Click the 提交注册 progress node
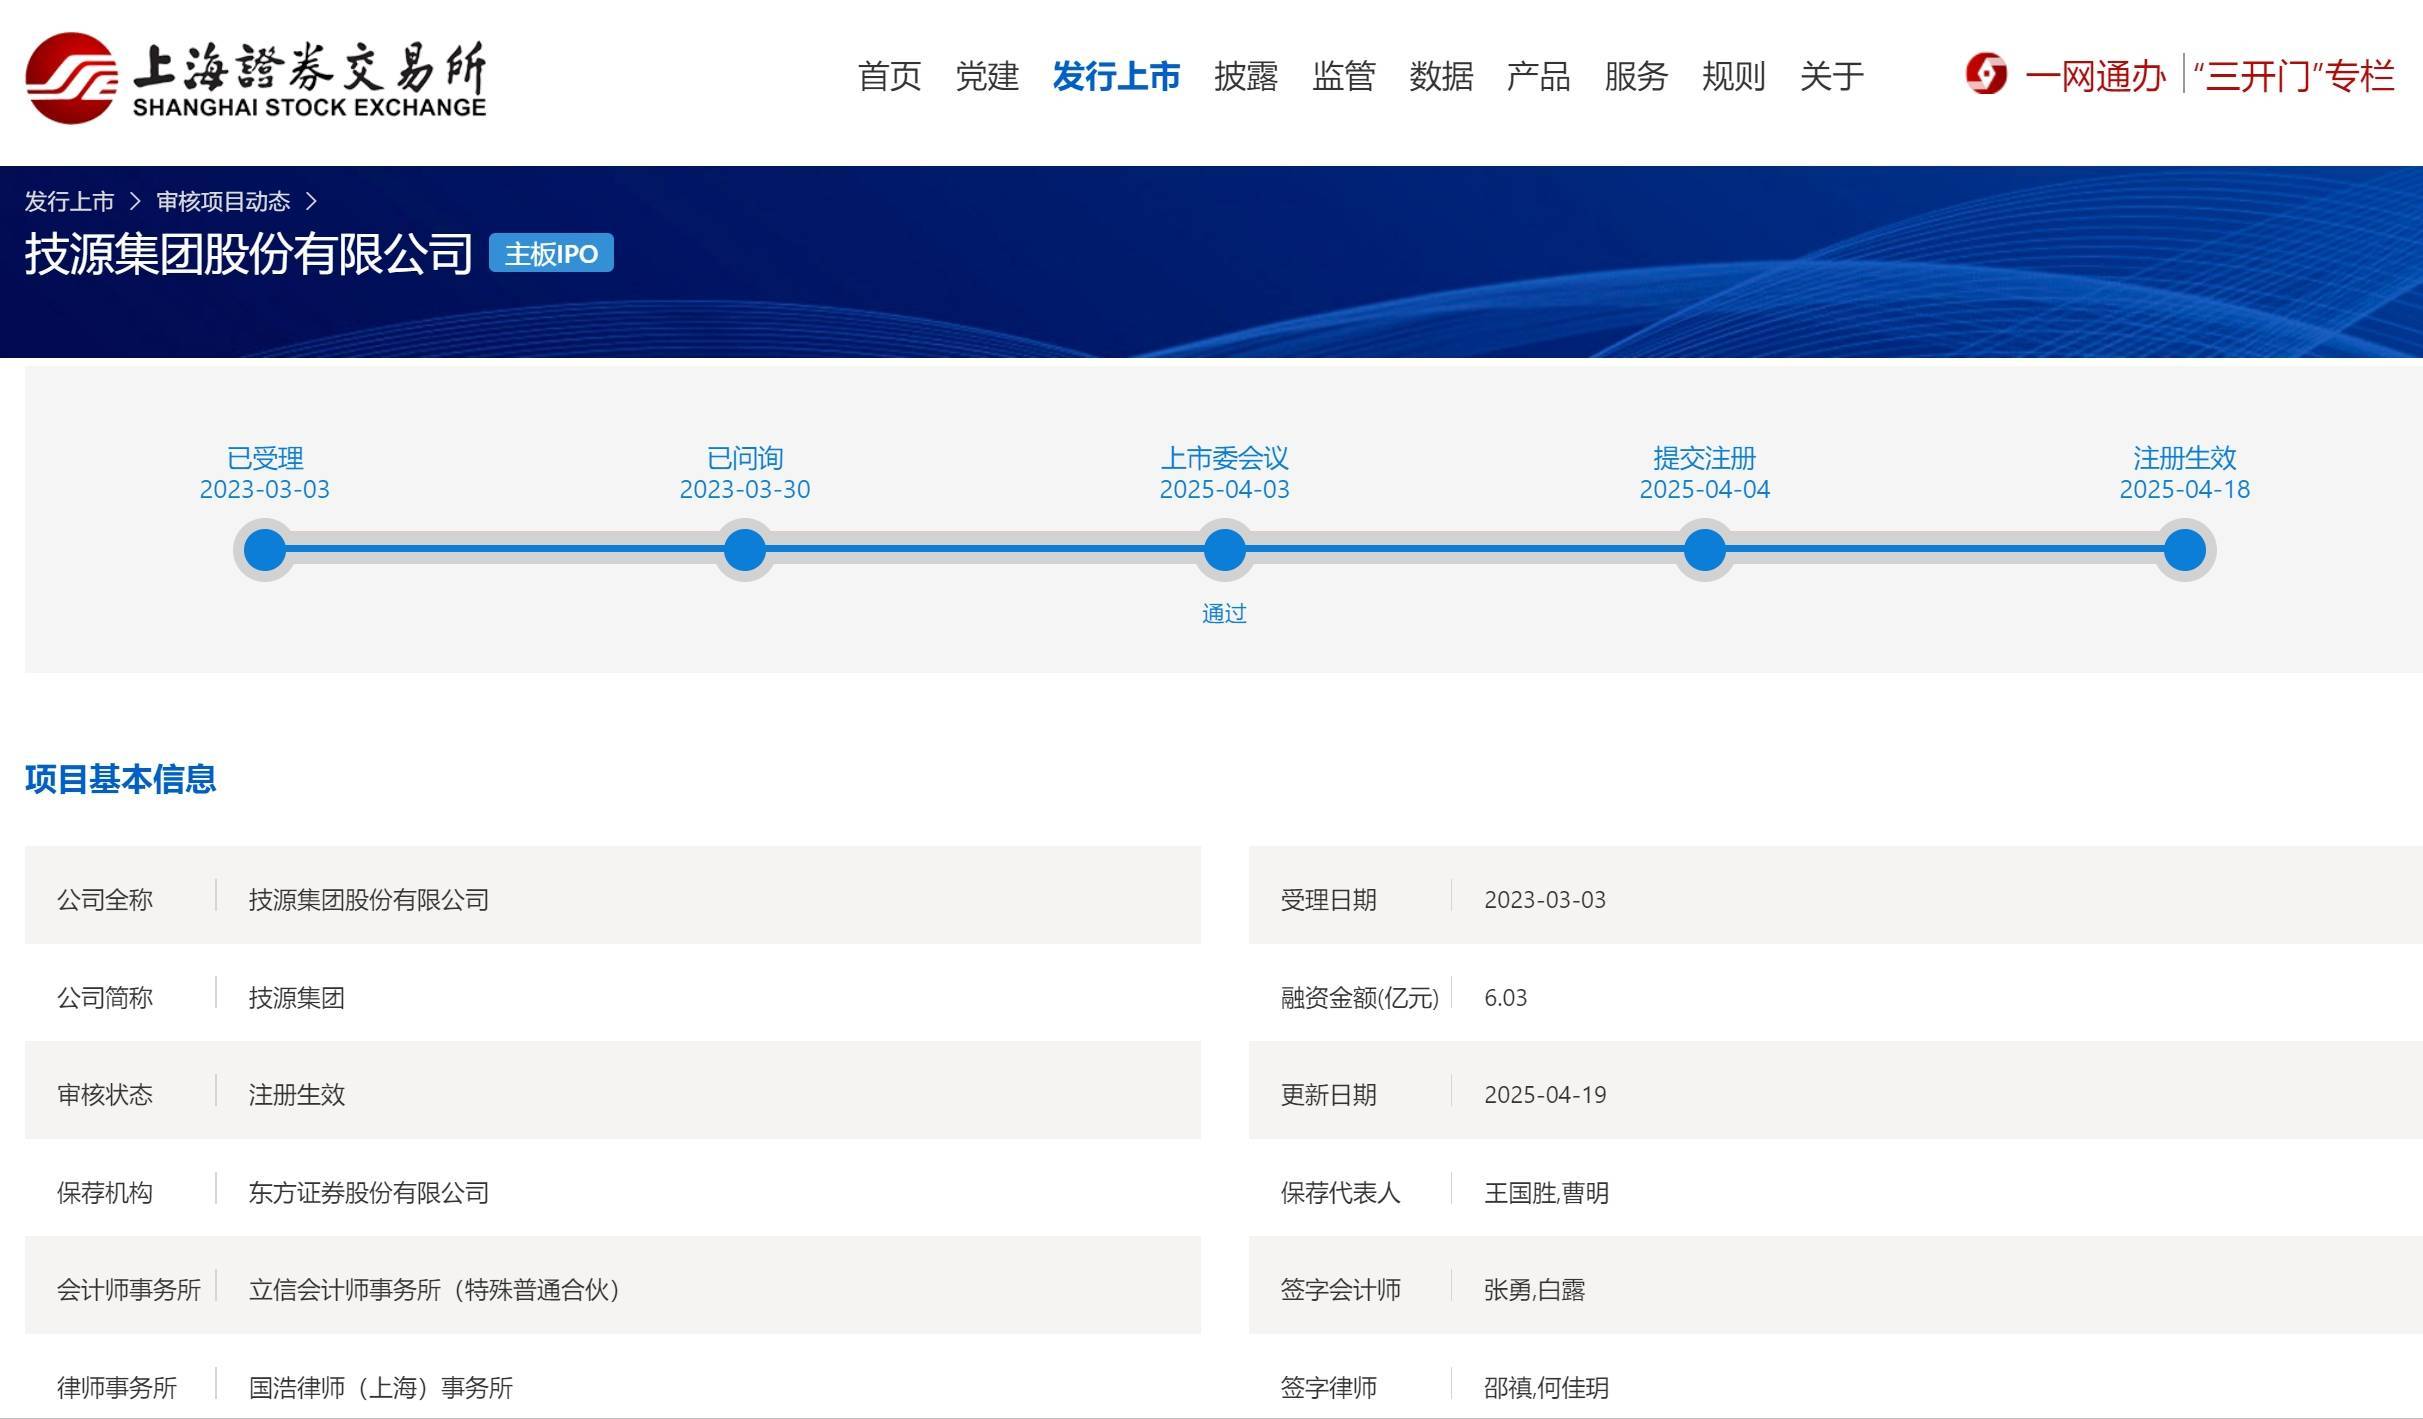 pos(1704,550)
